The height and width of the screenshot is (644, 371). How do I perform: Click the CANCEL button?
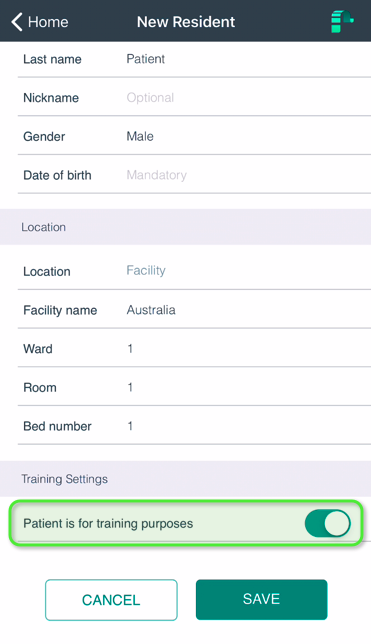[x=111, y=600]
